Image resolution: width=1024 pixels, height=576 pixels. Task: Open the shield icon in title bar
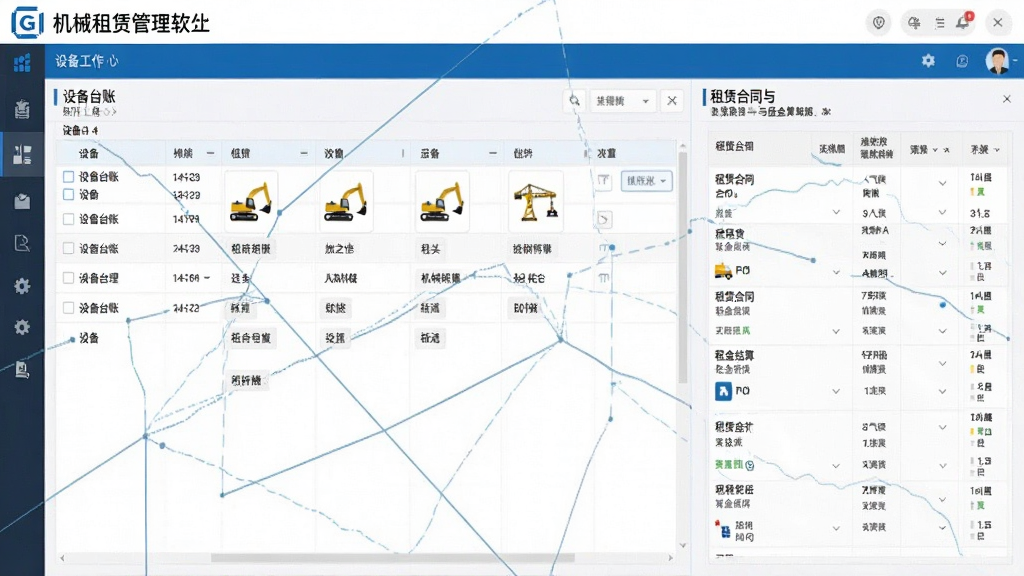point(878,24)
